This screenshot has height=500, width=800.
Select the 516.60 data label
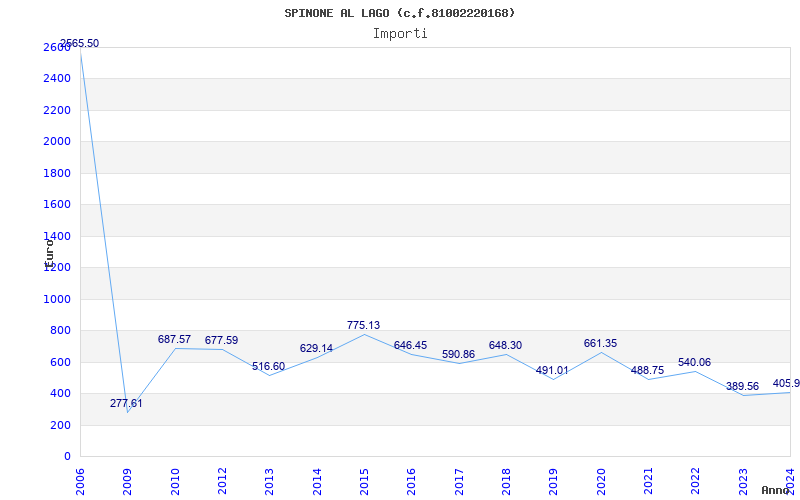pos(268,366)
